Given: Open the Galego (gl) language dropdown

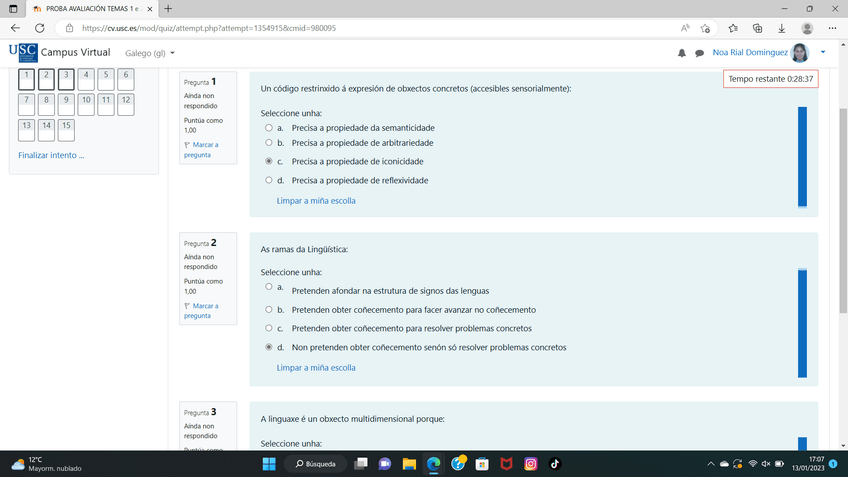Looking at the screenshot, I should pyautogui.click(x=150, y=53).
